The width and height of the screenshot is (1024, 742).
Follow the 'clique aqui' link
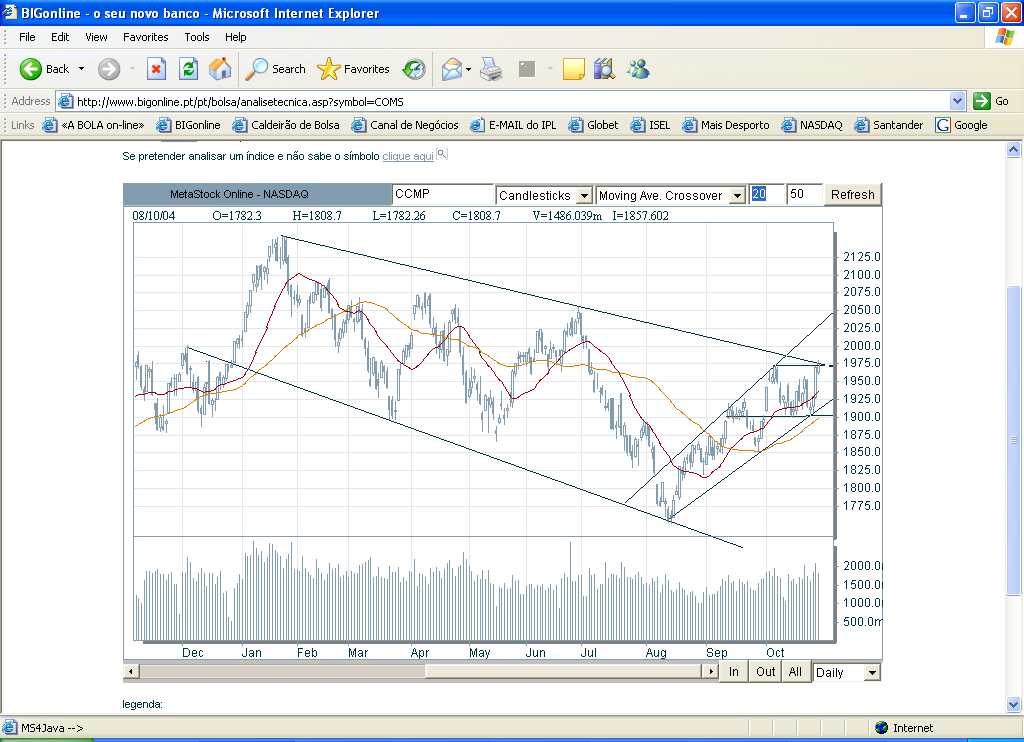coord(408,156)
